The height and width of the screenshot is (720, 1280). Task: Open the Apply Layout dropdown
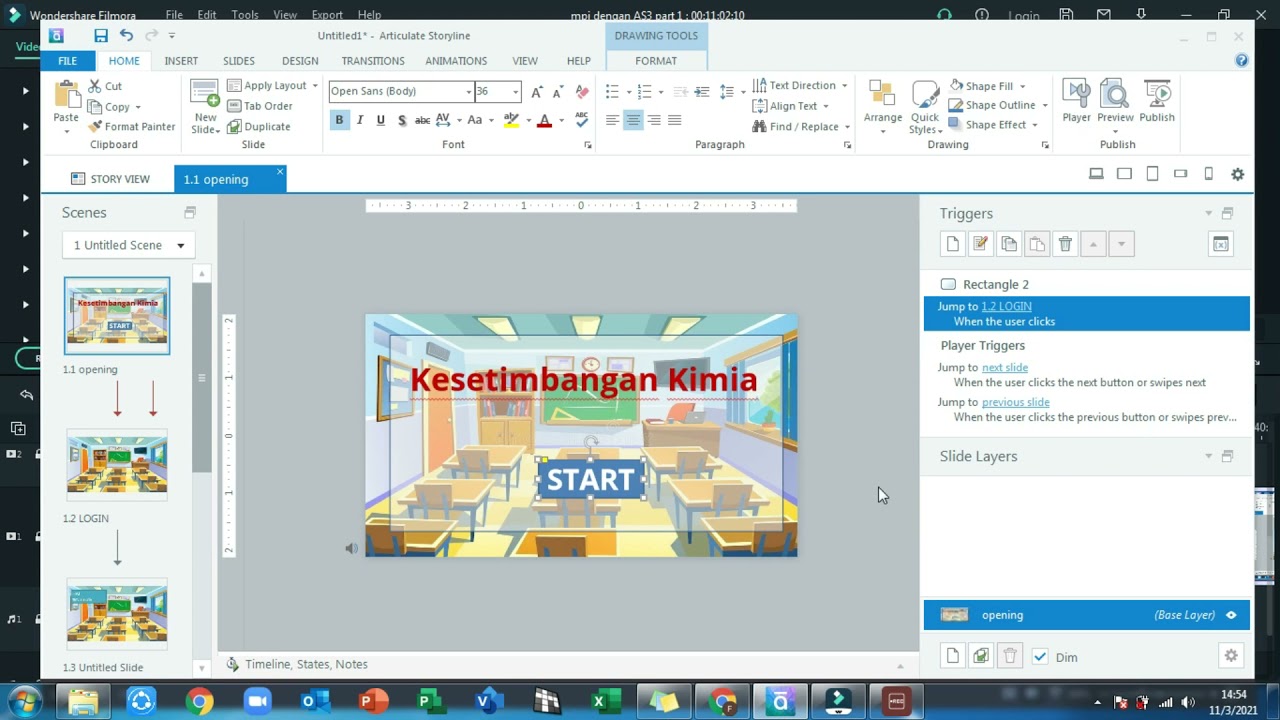(x=272, y=86)
